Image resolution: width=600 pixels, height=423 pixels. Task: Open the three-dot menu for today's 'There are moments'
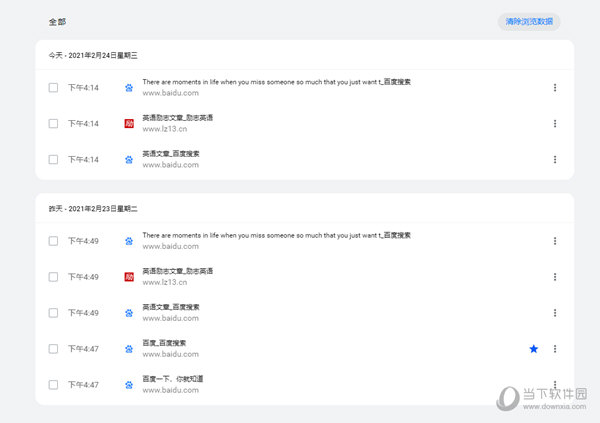(555, 87)
